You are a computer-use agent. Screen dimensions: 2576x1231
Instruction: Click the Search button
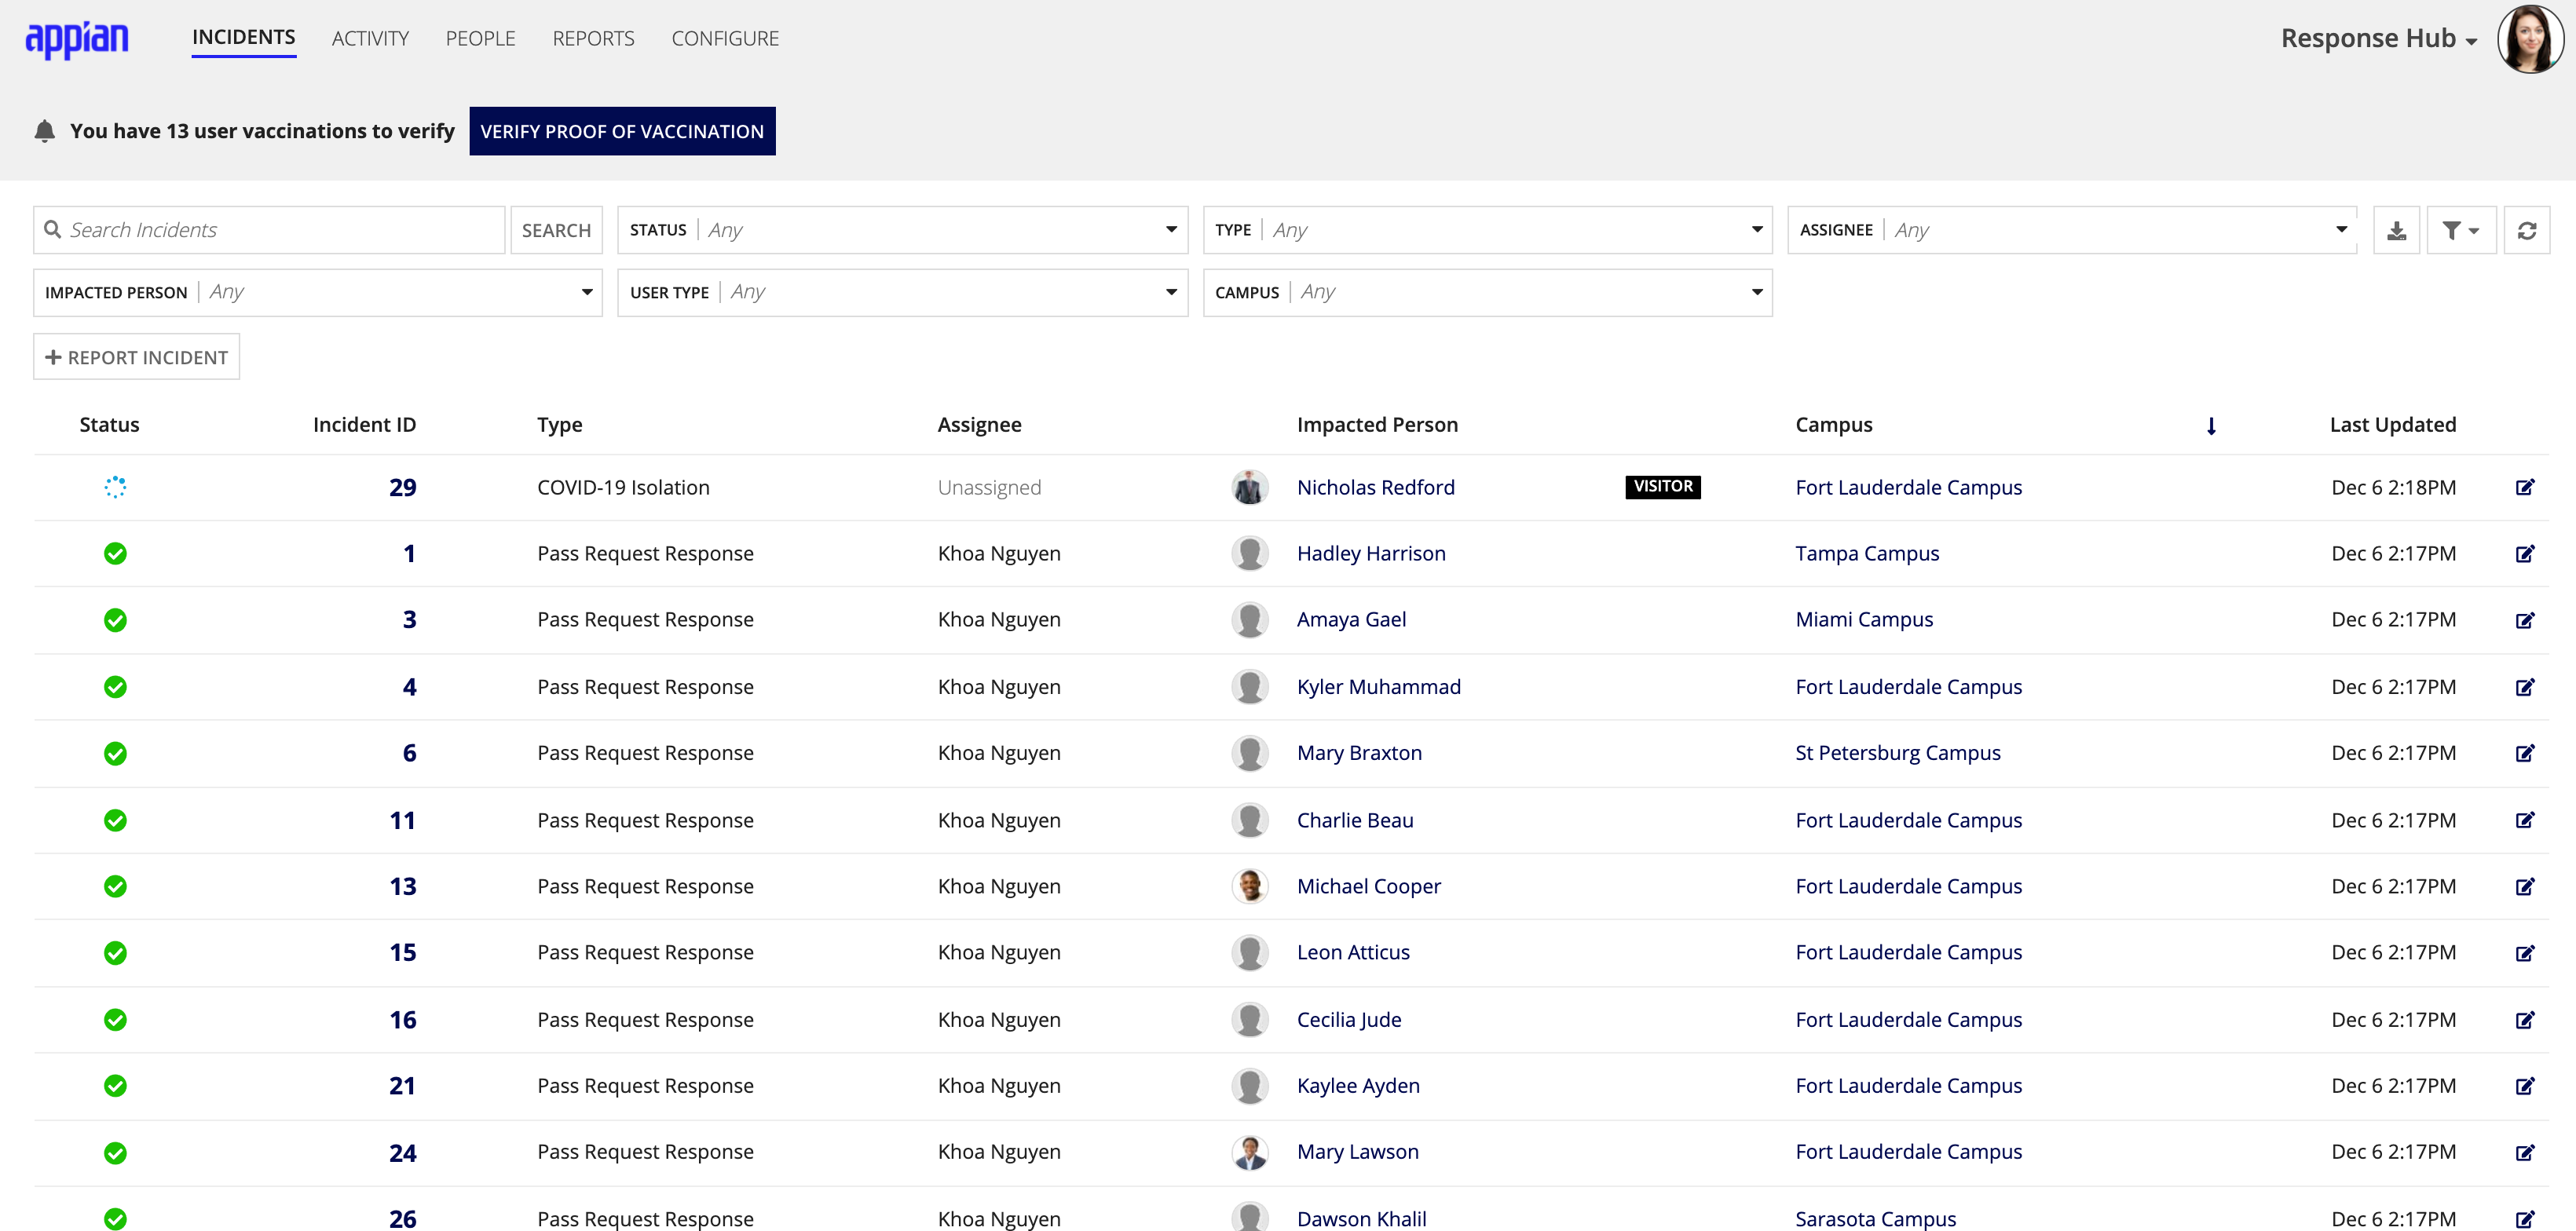tap(556, 230)
